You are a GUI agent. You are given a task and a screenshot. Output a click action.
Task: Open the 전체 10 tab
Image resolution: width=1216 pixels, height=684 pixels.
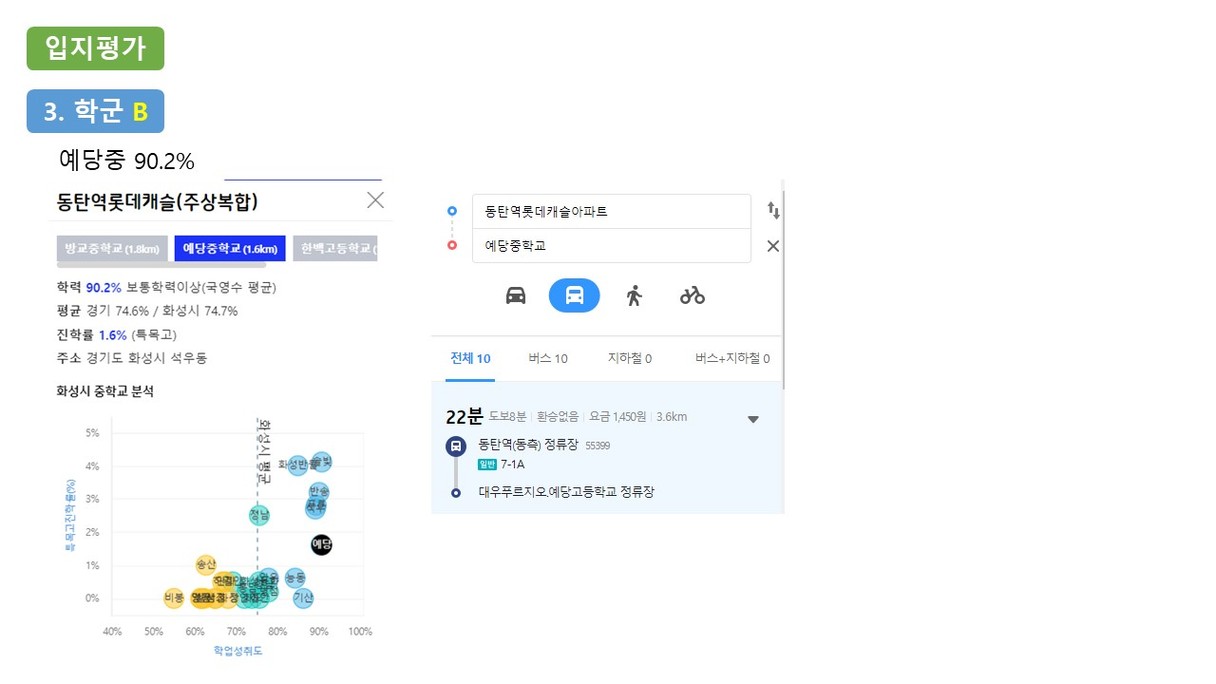pyautogui.click(x=470, y=358)
